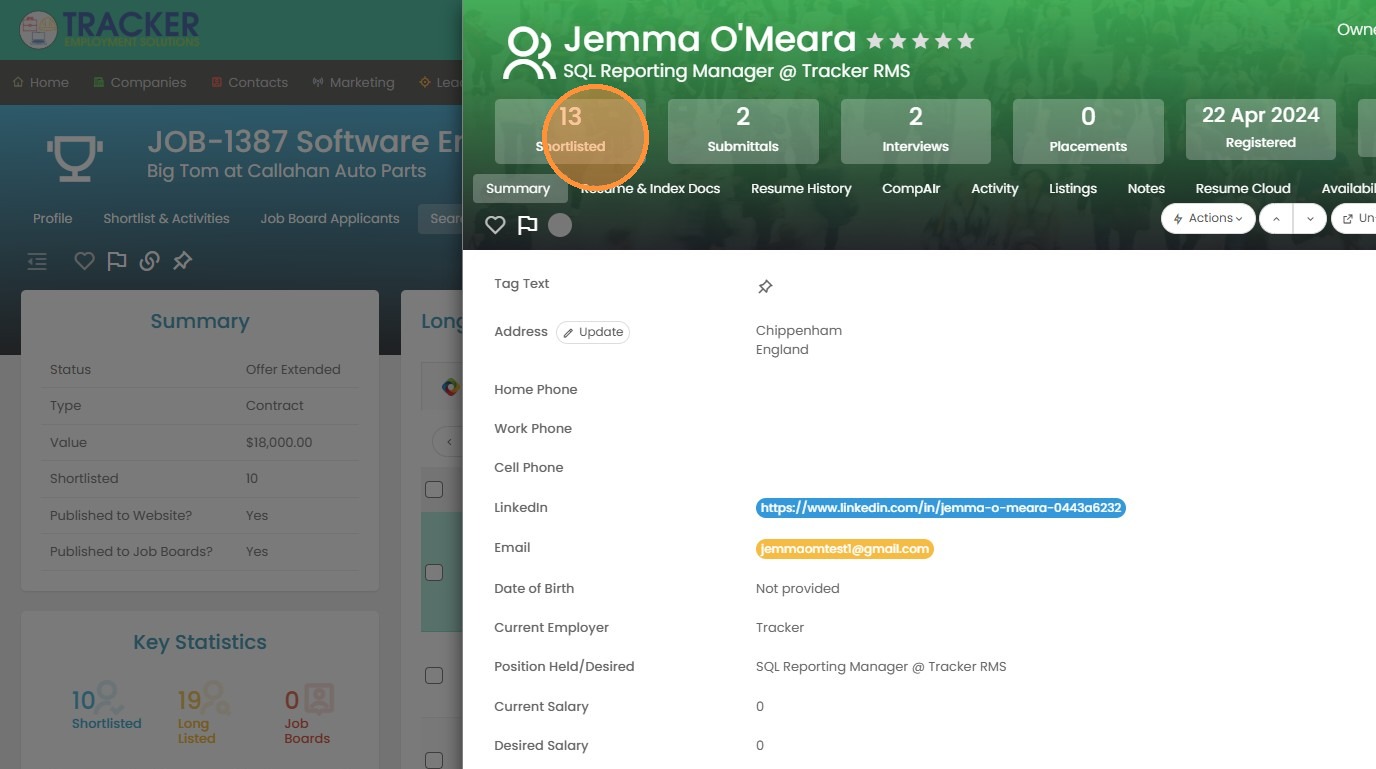The image size is (1376, 769).
Task: Switch to the candidate Summary tab
Action: pyautogui.click(x=518, y=188)
